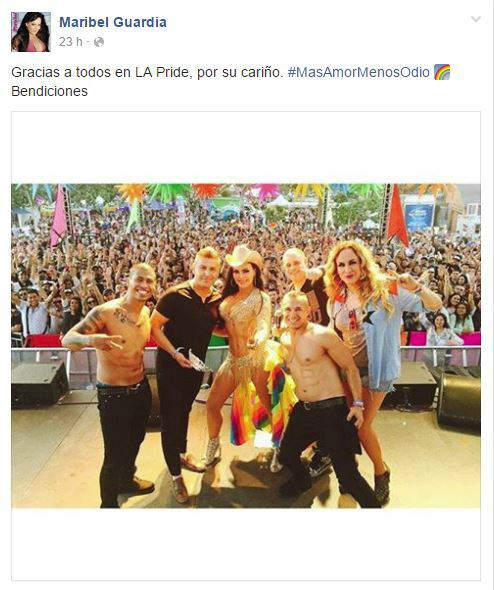Click the globe public audience icon
Image resolution: width=494 pixels, height=590 pixels.
pos(99,42)
